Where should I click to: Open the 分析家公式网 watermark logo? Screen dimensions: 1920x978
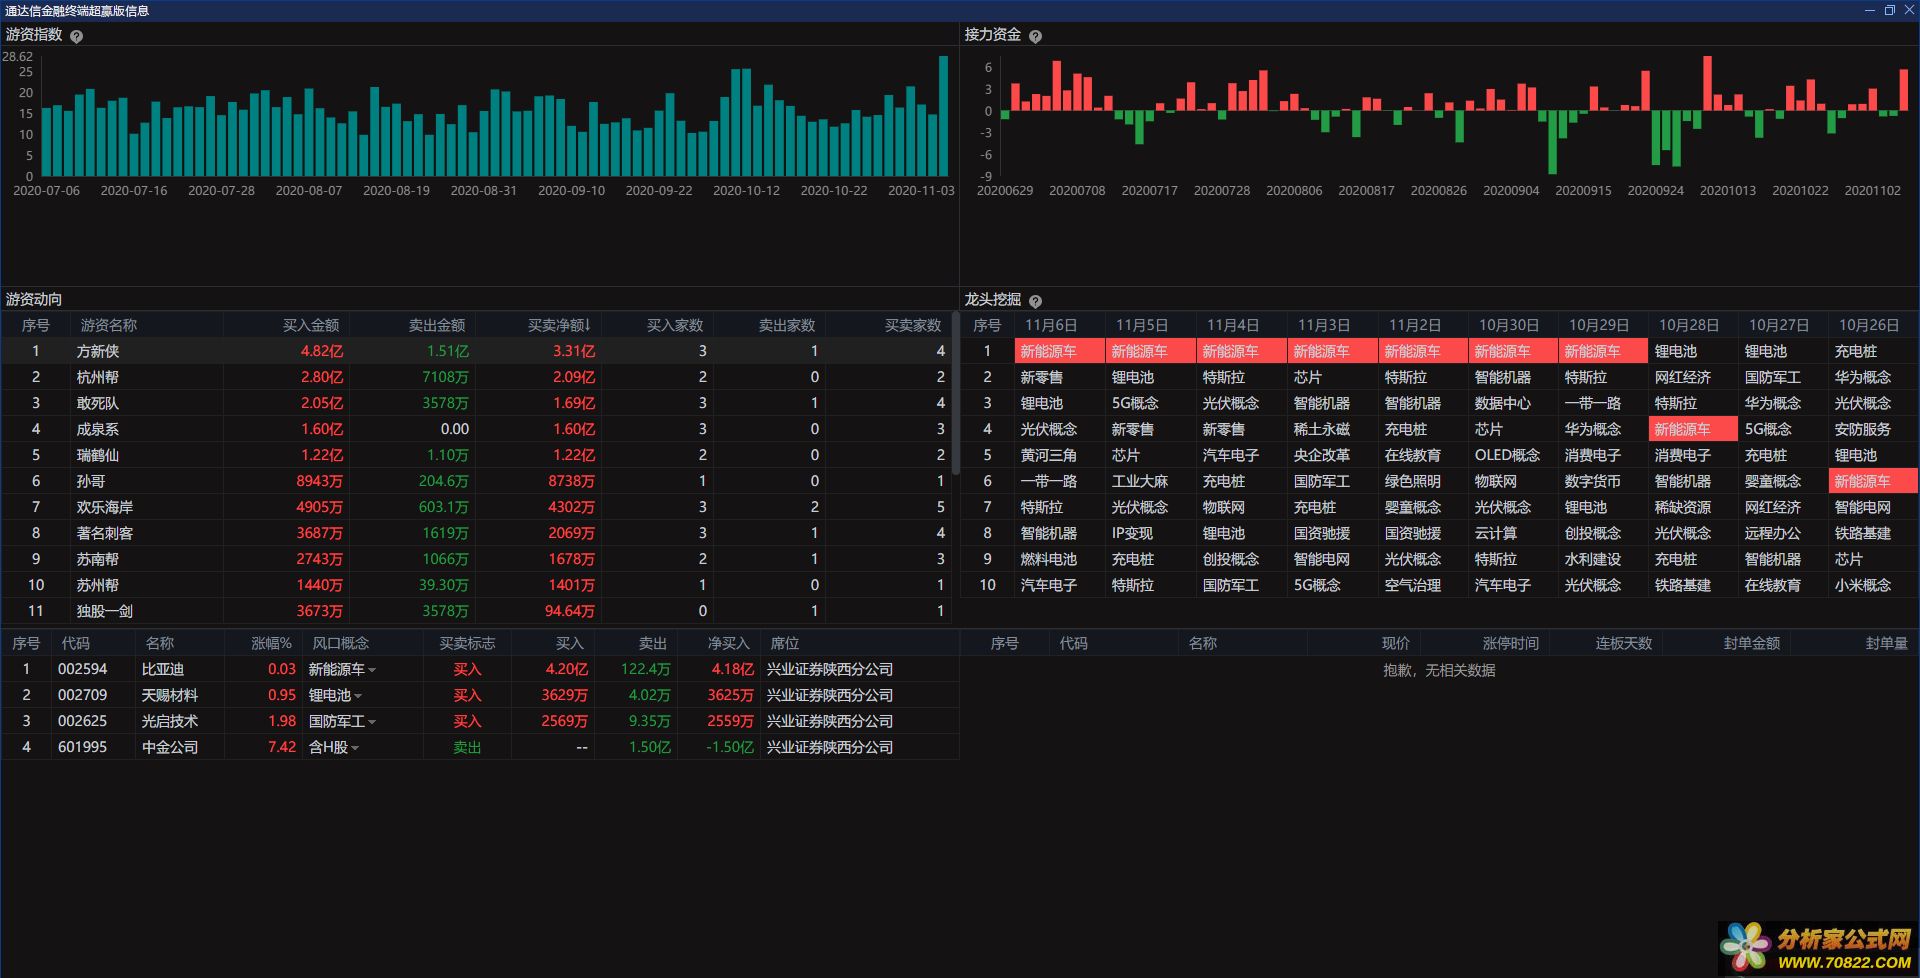click(1816, 947)
